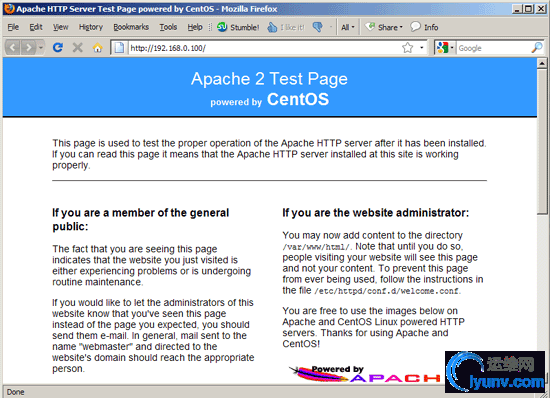
Task: Go to the Home page icon
Action: pos(98,47)
